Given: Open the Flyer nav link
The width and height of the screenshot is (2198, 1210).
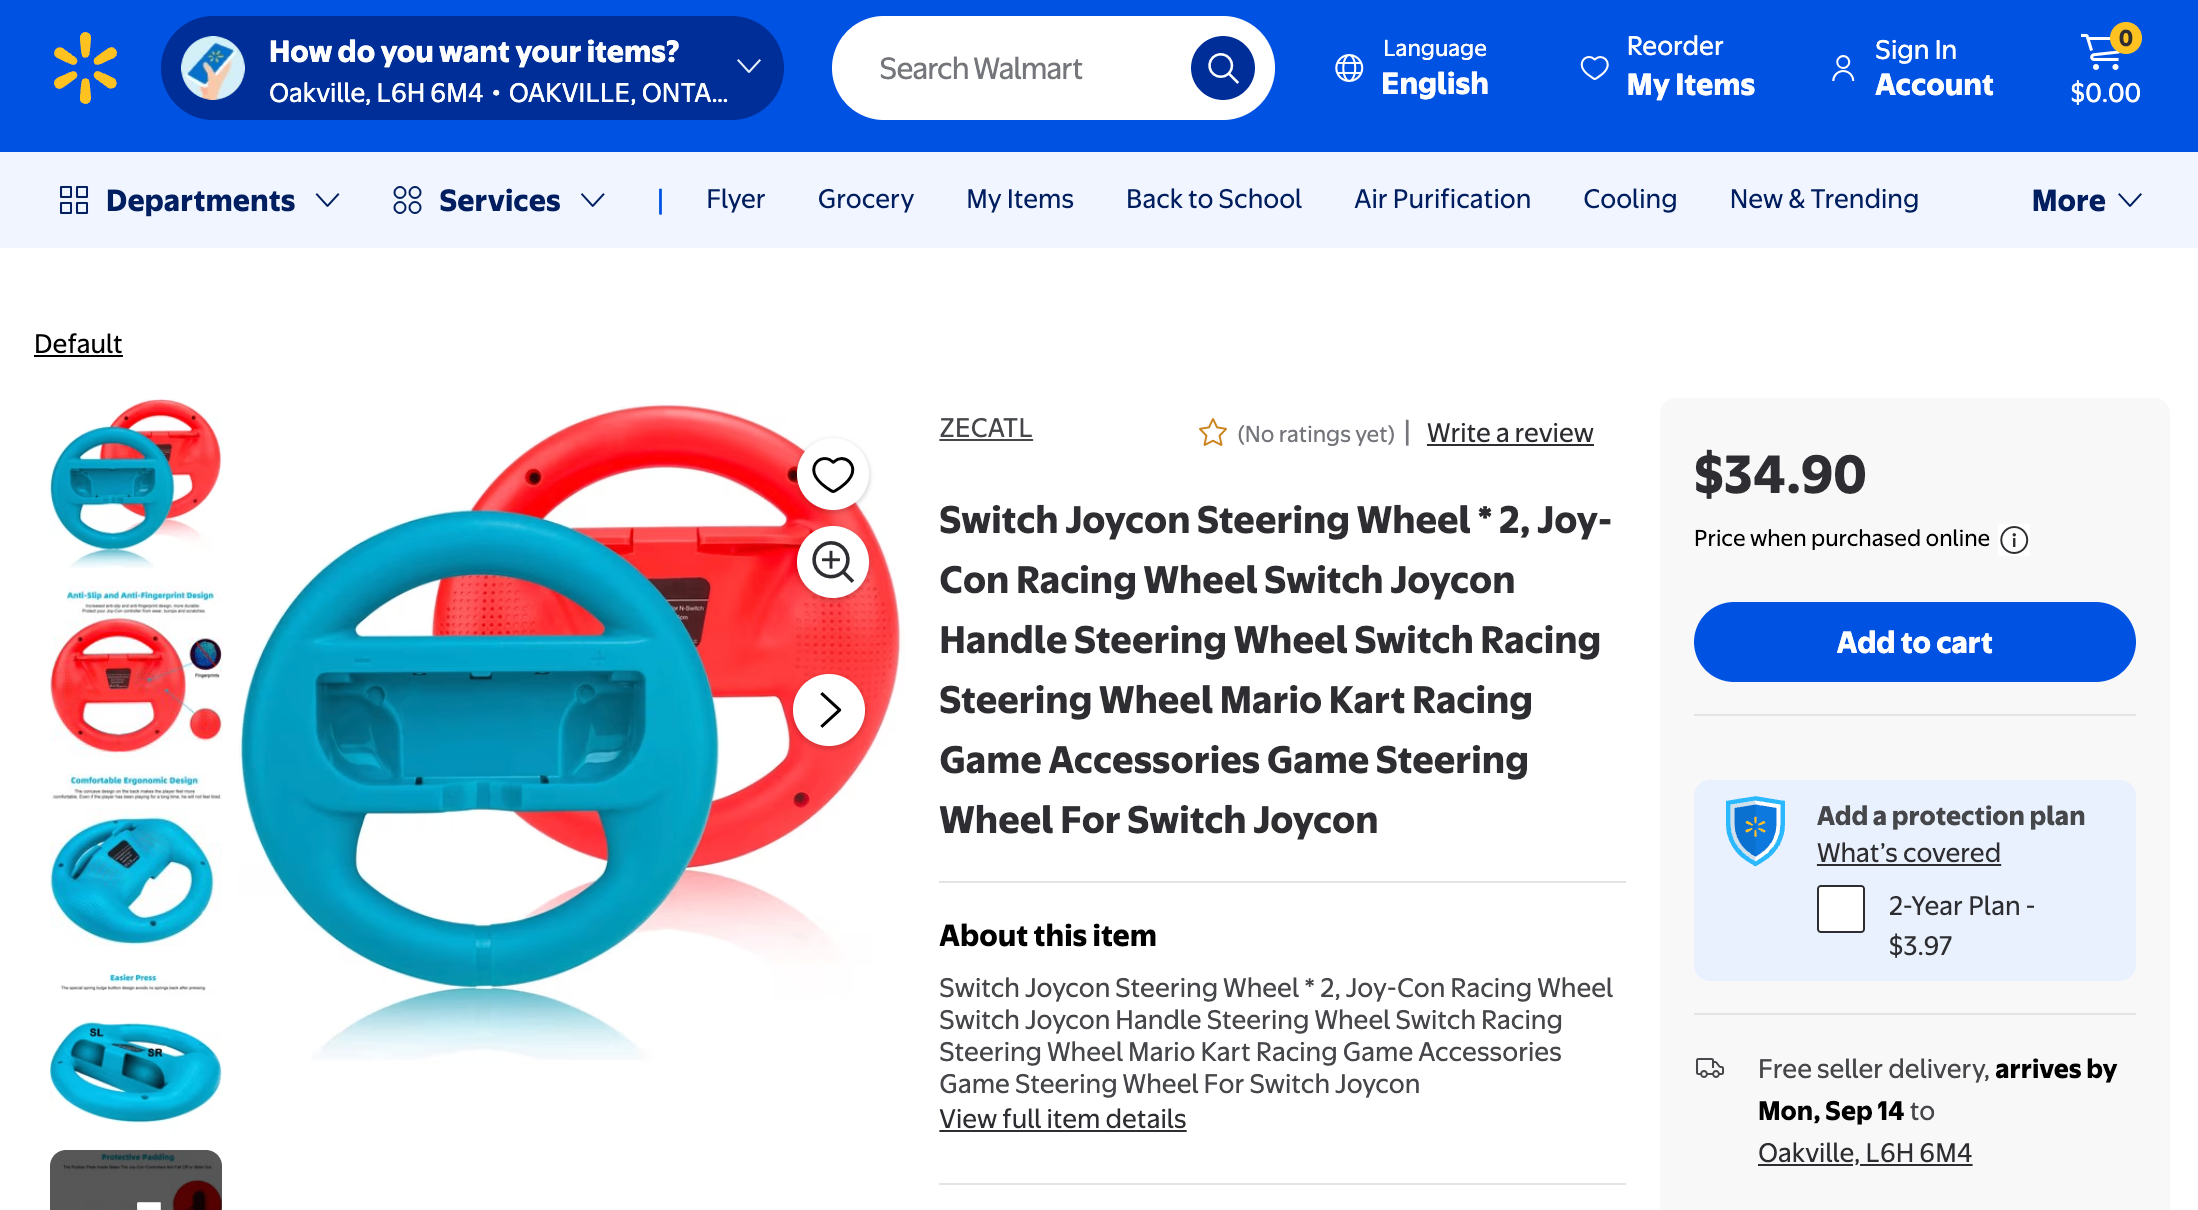Looking at the screenshot, I should tap(735, 199).
